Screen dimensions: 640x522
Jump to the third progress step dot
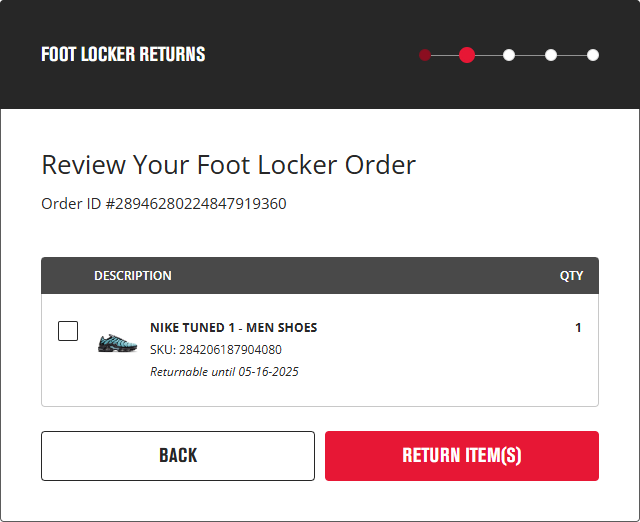509,55
